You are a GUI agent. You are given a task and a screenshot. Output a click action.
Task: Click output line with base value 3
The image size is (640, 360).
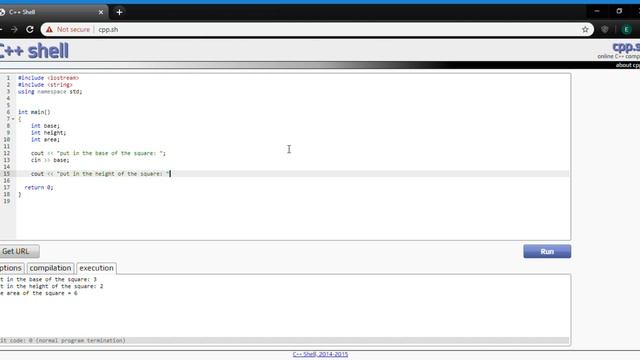tap(48, 279)
